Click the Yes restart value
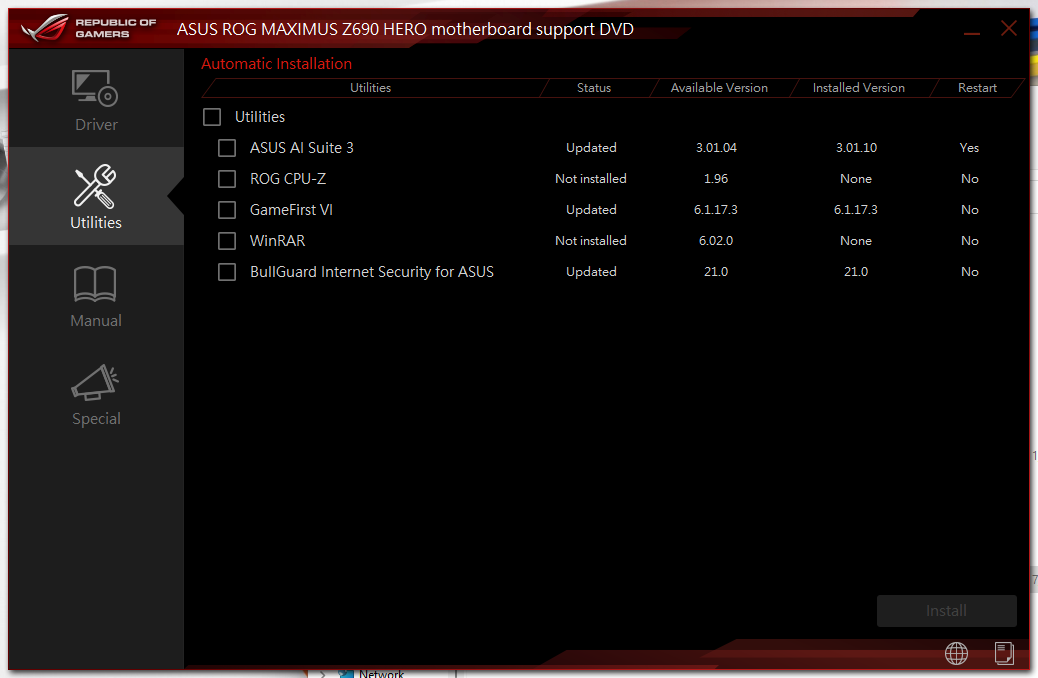1038x678 pixels. (x=969, y=148)
